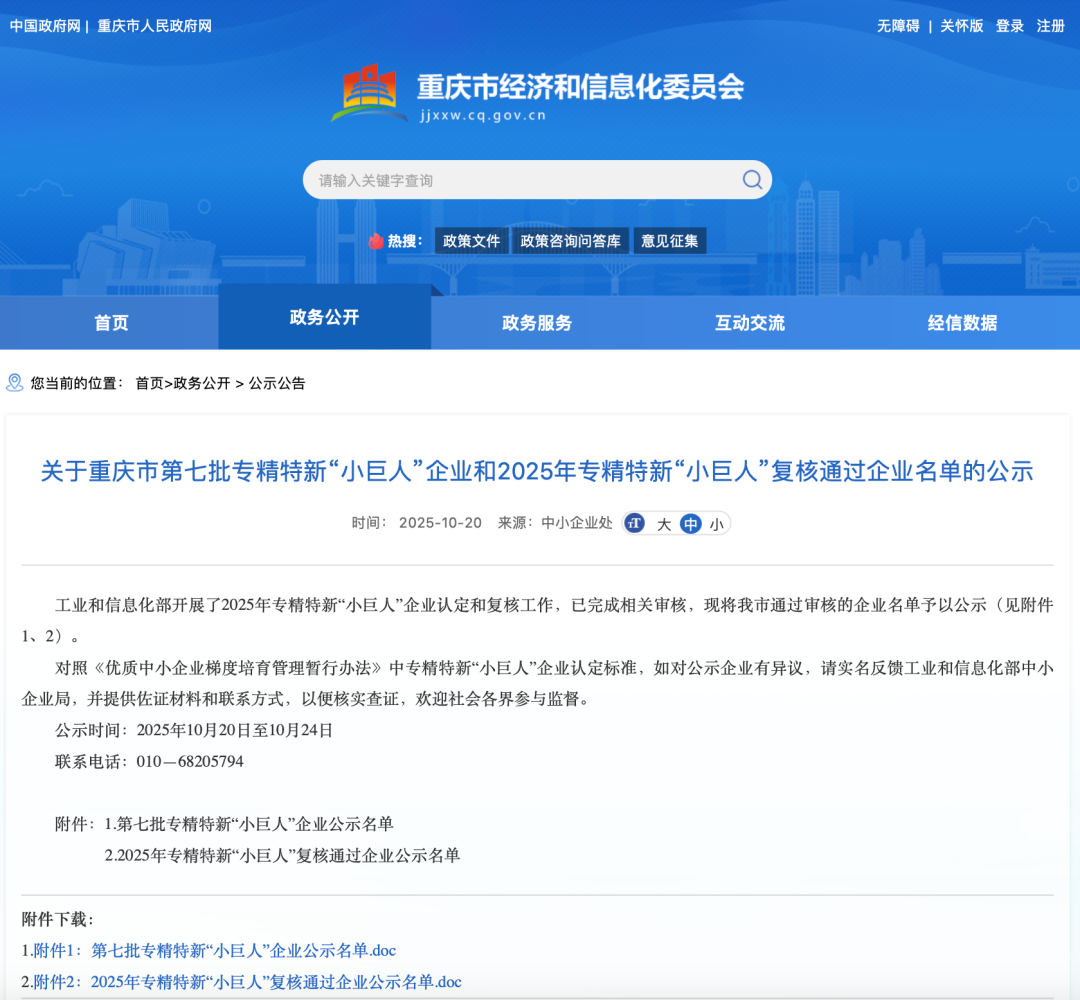Select the 政策咨询问答库 hot search tag
The height and width of the screenshot is (1000, 1080).
(570, 241)
